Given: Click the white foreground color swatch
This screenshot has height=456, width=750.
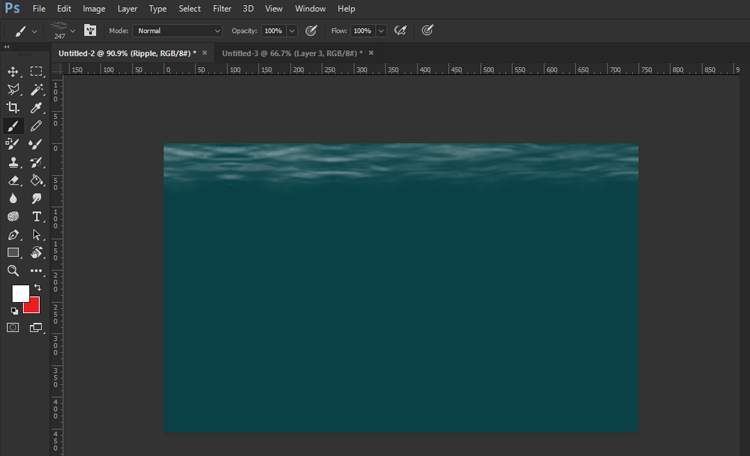Looking at the screenshot, I should point(19,293).
